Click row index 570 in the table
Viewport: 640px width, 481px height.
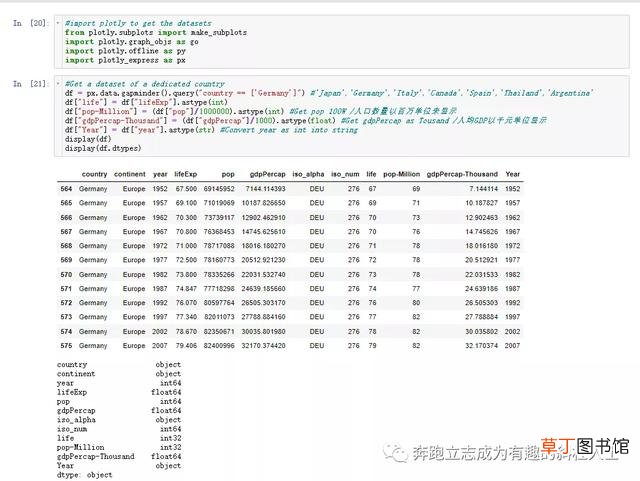[66, 274]
